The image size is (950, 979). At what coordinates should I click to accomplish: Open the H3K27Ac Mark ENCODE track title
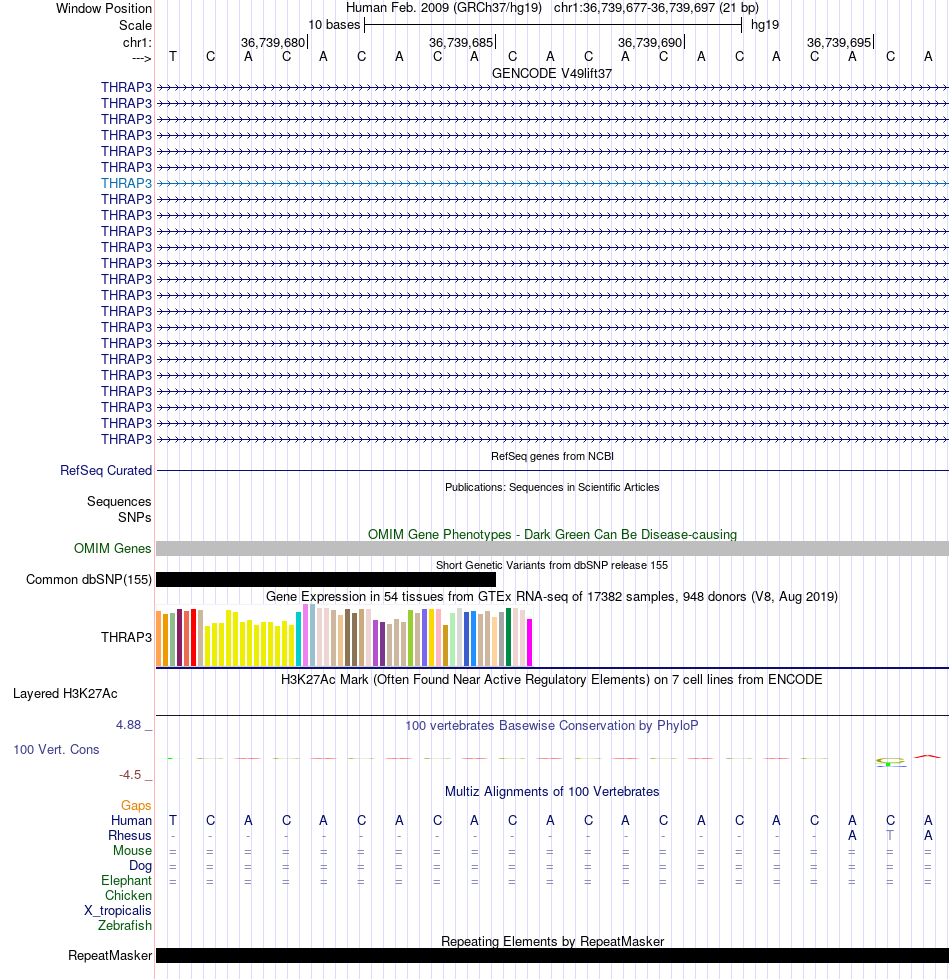tap(552, 679)
